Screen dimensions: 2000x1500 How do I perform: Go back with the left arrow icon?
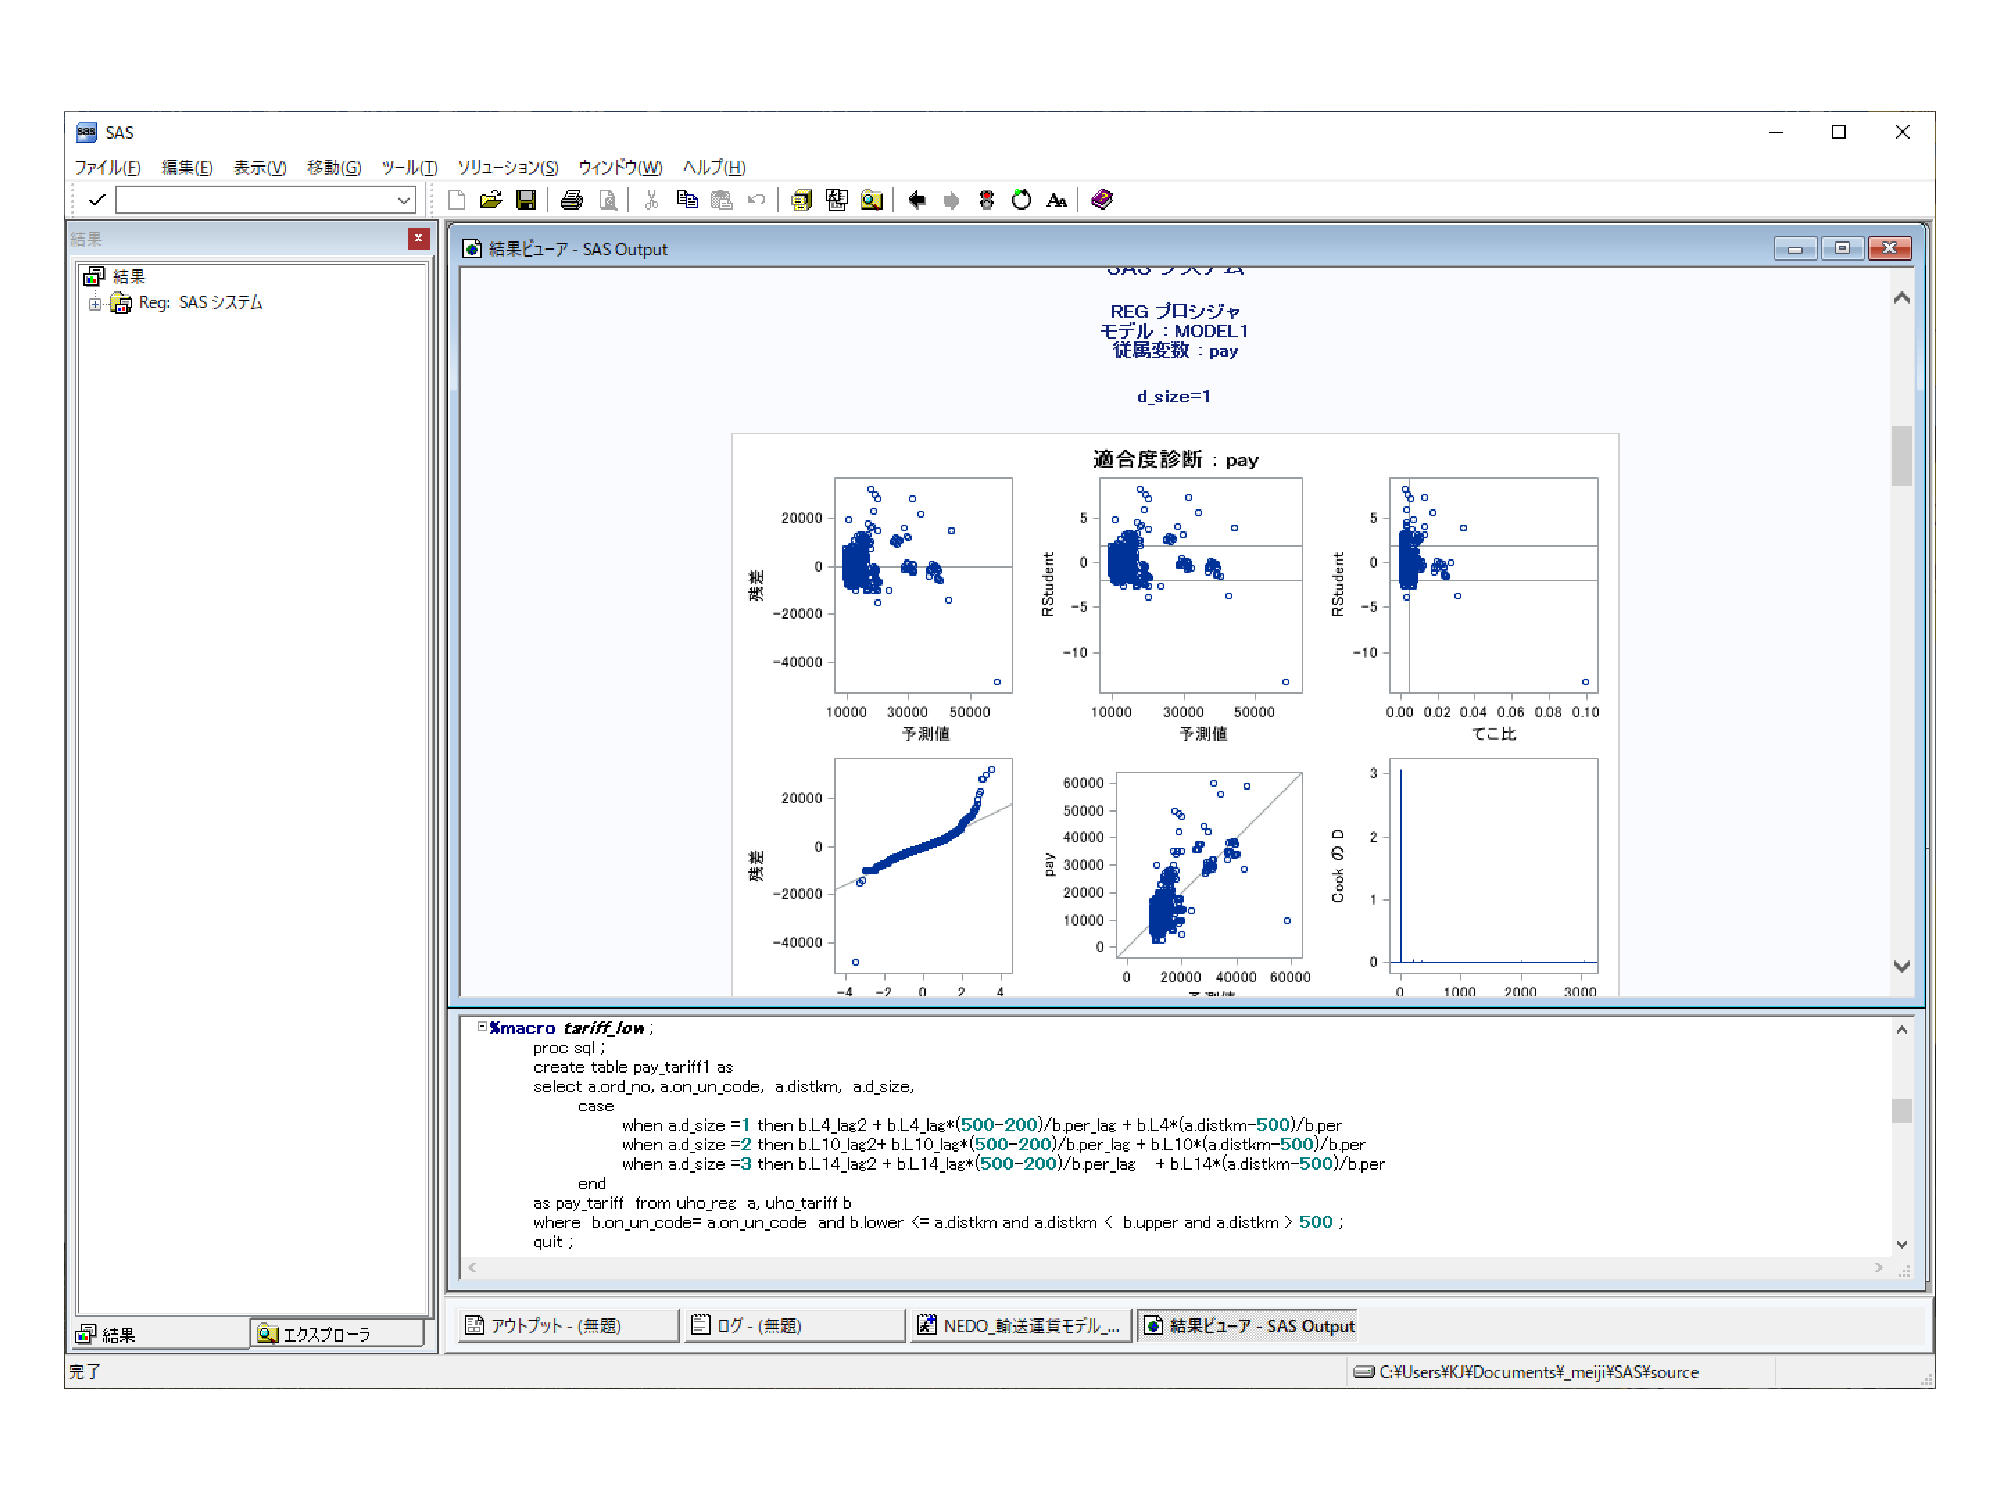click(917, 200)
